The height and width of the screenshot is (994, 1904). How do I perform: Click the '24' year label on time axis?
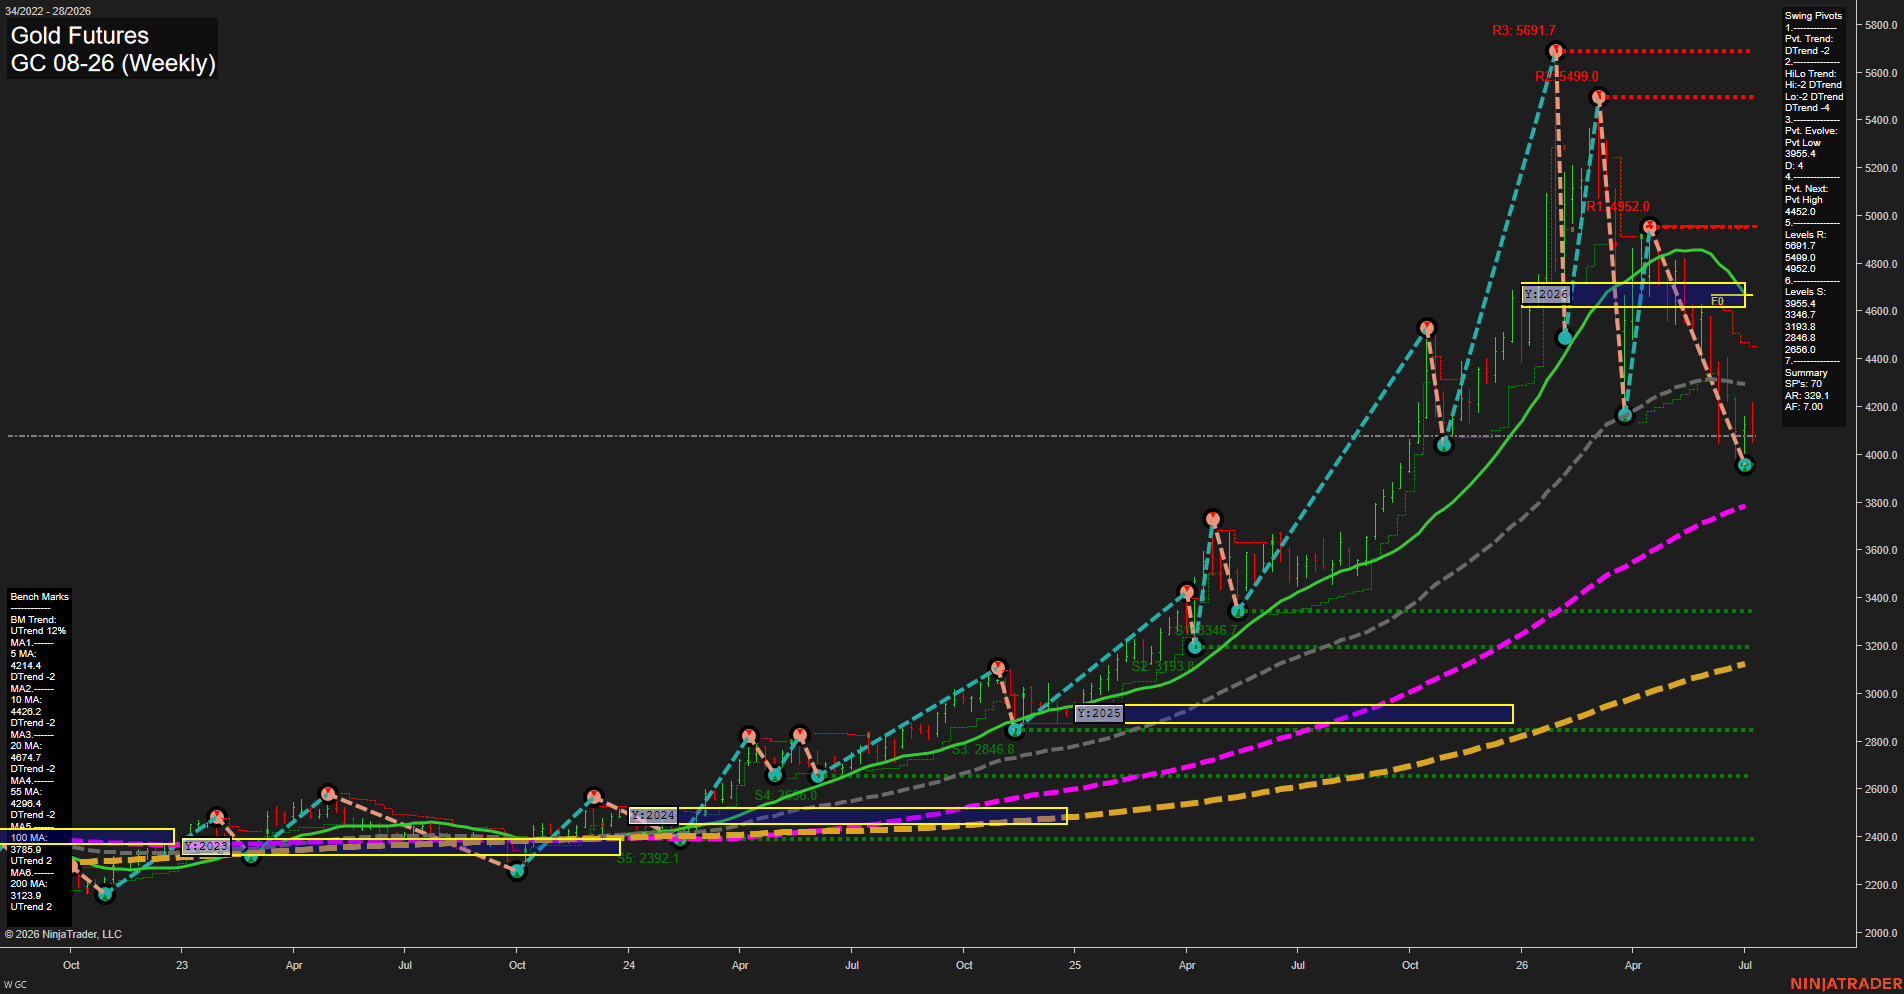(x=629, y=965)
